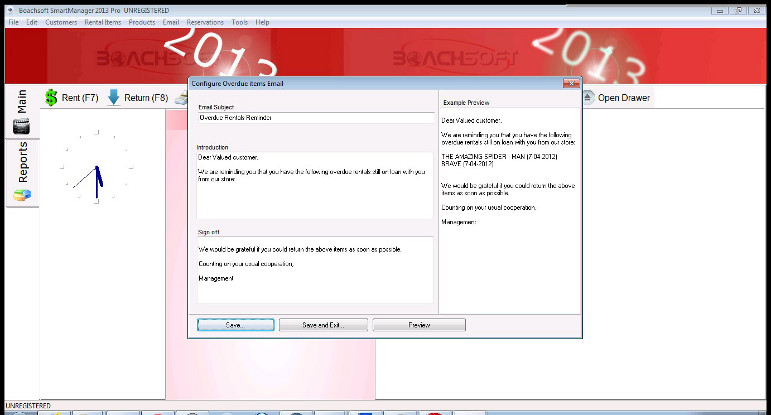The width and height of the screenshot is (771, 415).
Task: Click inside the Sign off text area
Action: tap(315, 270)
